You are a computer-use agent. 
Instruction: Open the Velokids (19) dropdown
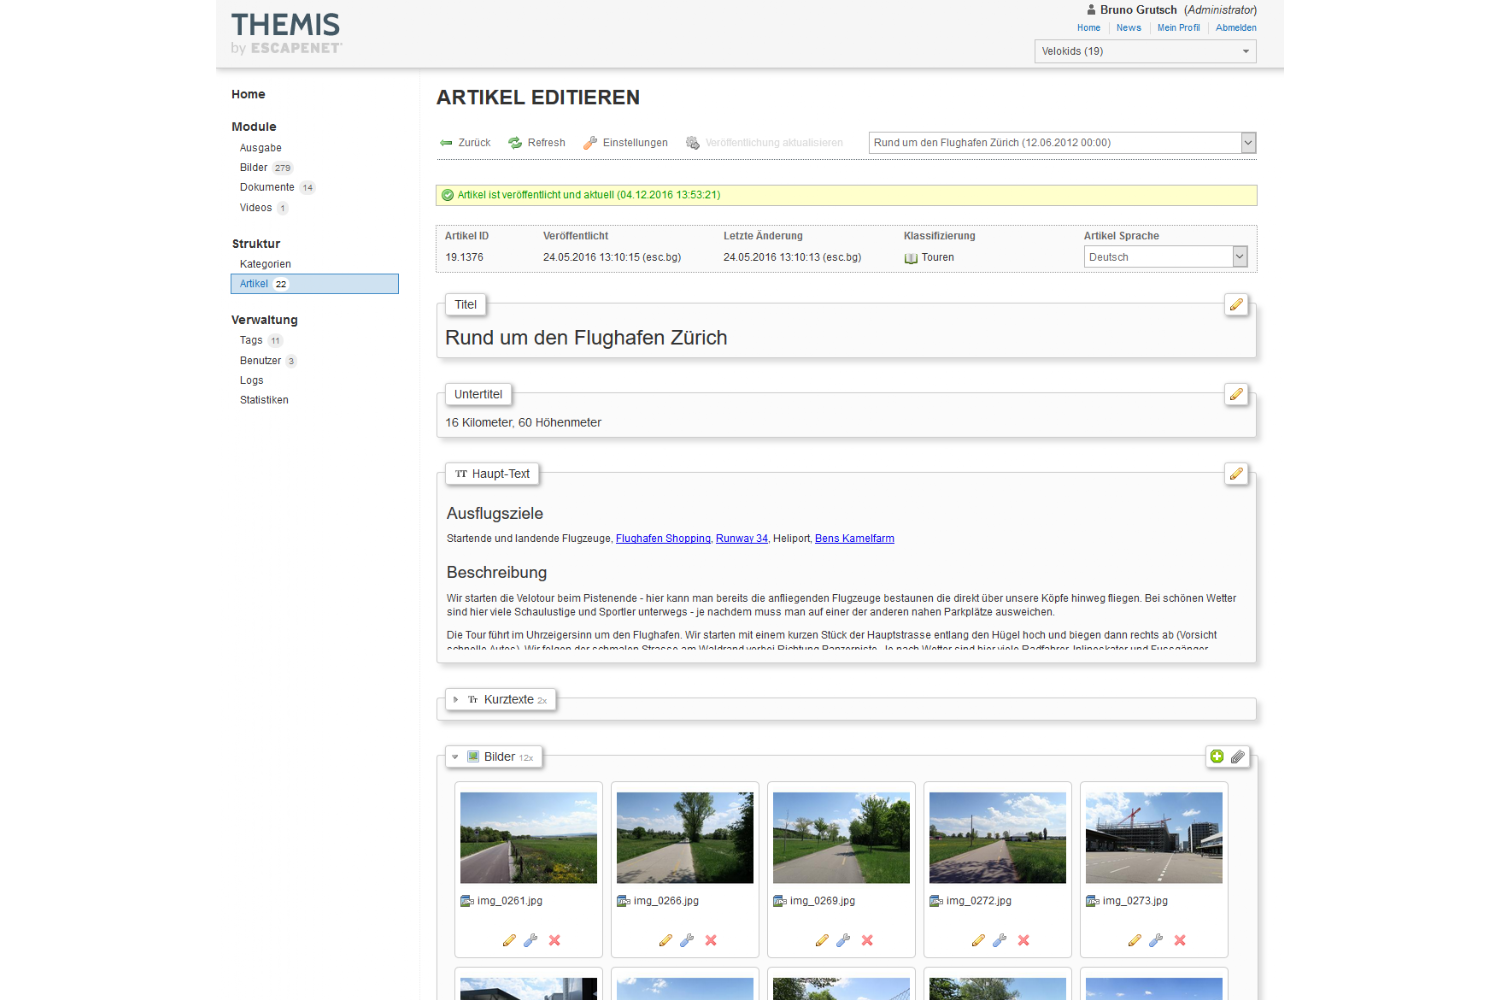(x=1145, y=51)
